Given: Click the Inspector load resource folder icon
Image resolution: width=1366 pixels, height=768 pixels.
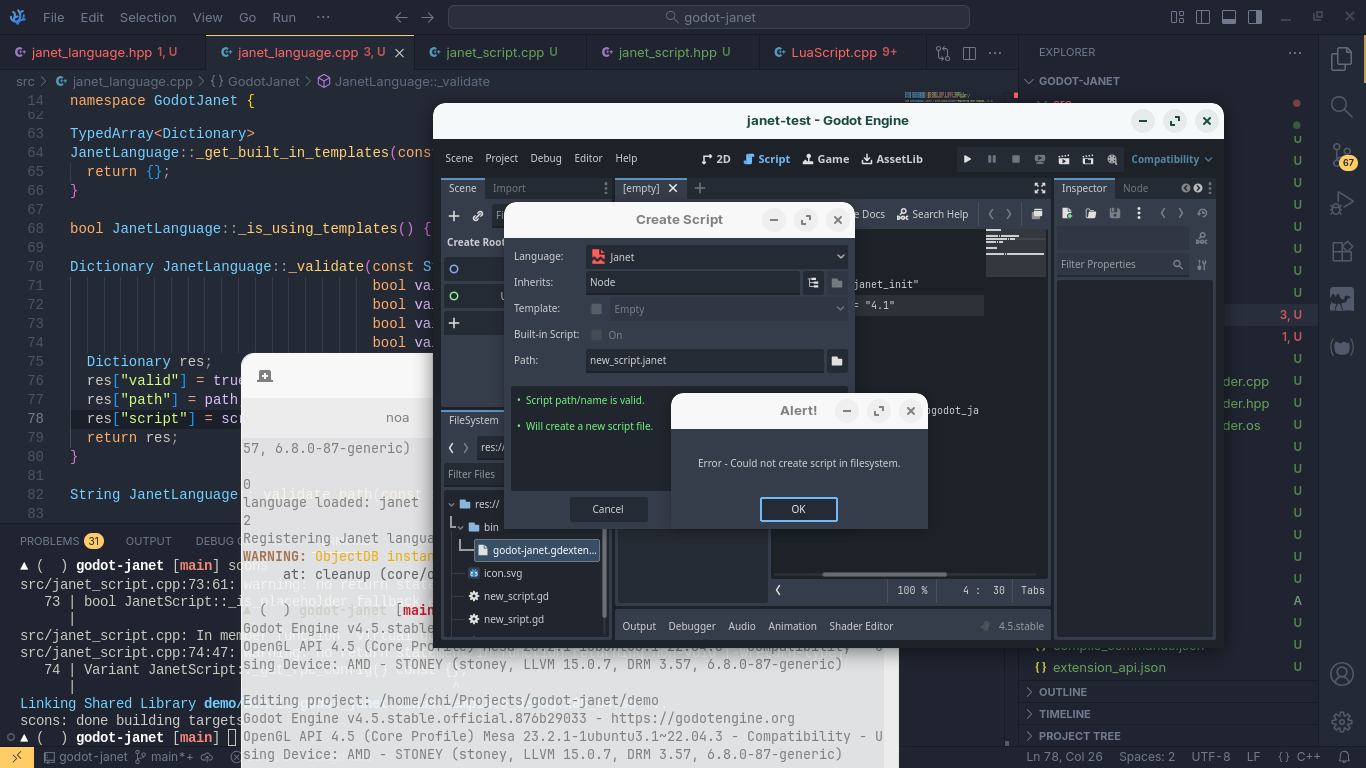Looking at the screenshot, I should 1091,214.
